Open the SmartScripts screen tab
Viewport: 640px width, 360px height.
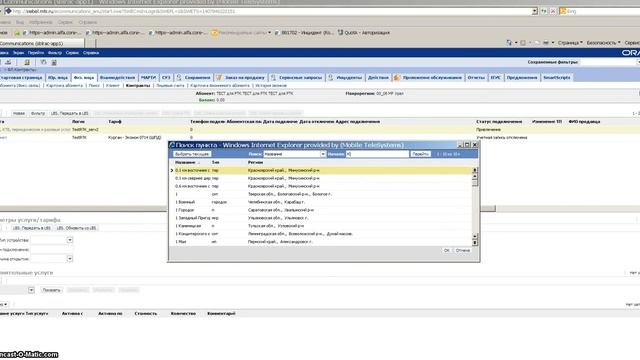(556, 77)
